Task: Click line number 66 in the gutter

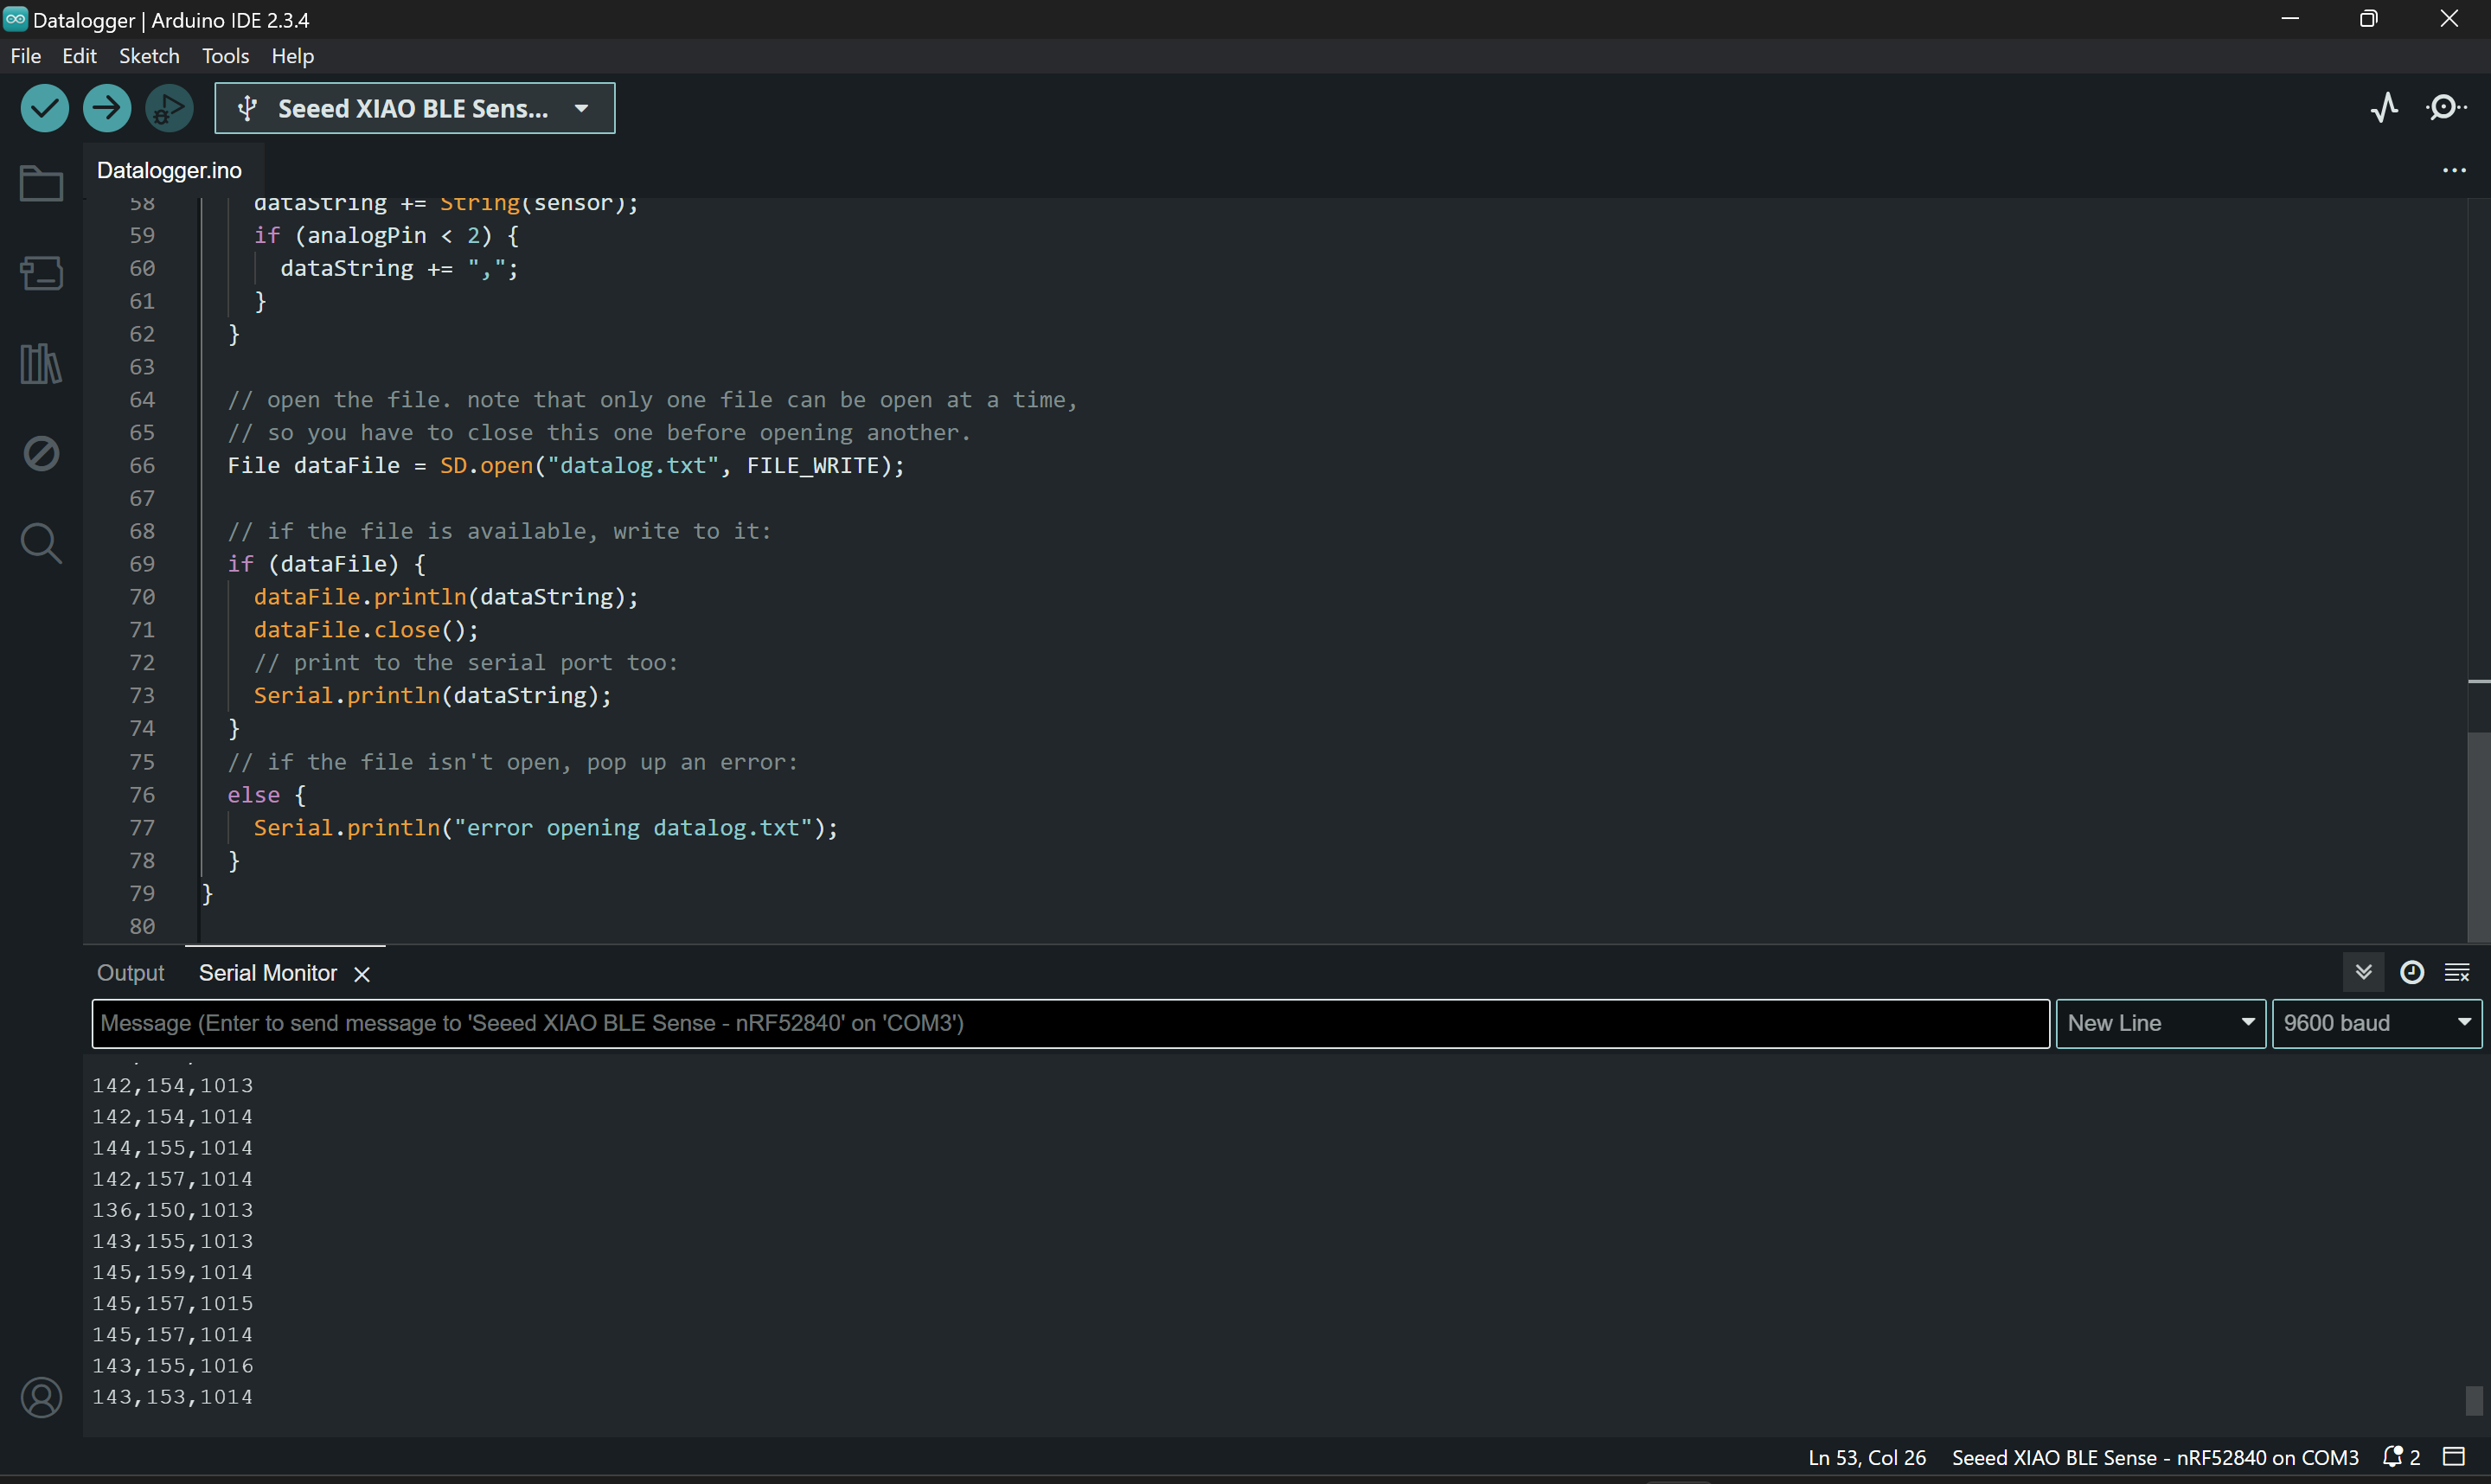Action: coord(142,465)
